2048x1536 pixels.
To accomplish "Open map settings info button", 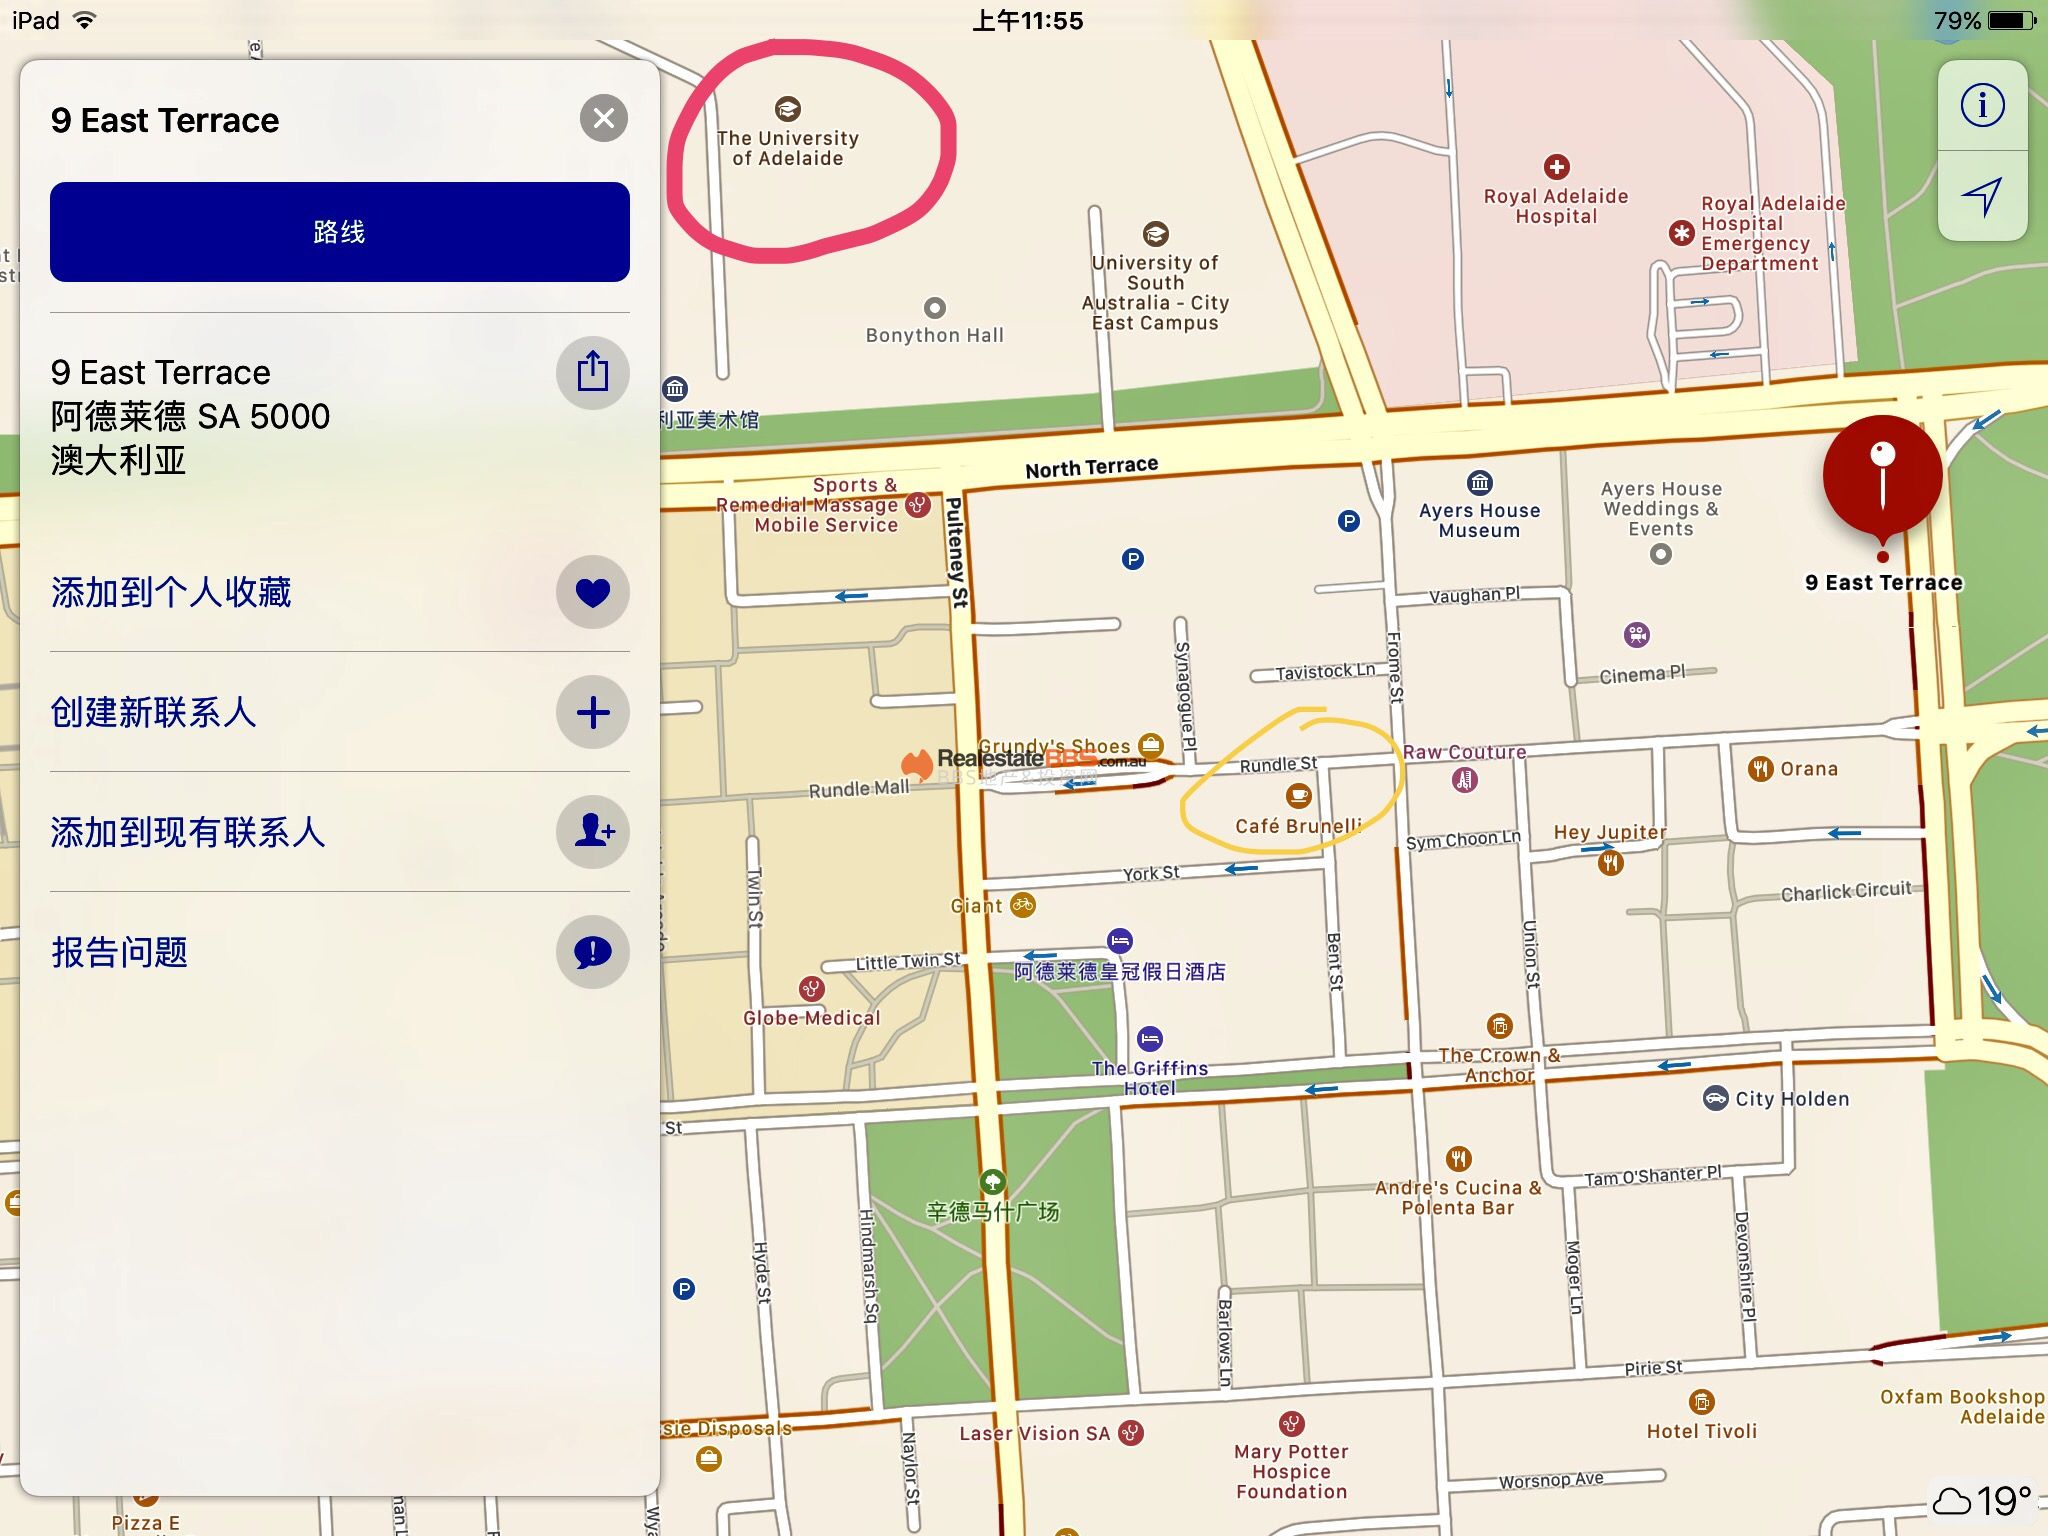I will 1982,106.
